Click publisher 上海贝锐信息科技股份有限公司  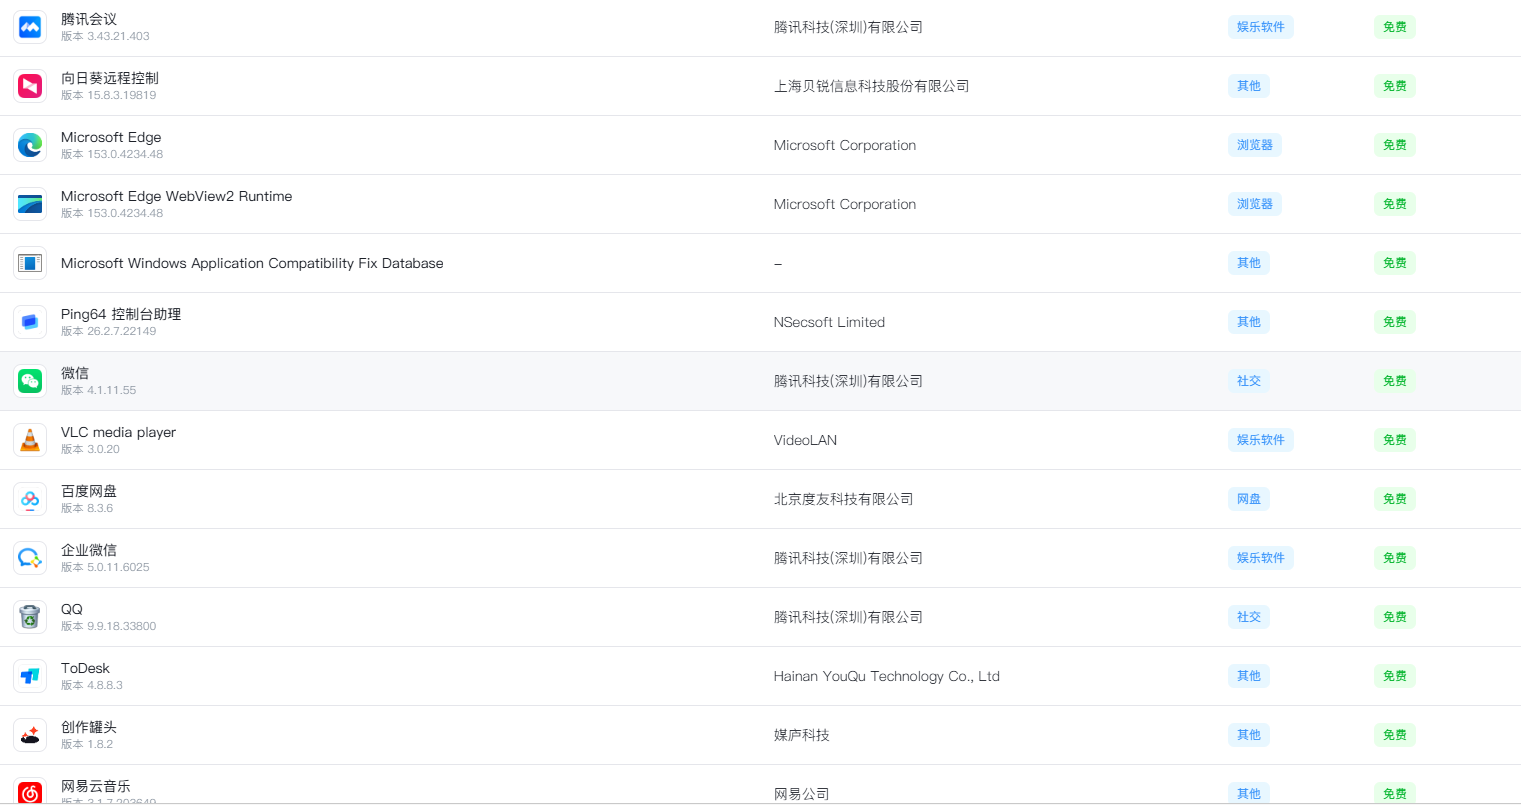(871, 86)
